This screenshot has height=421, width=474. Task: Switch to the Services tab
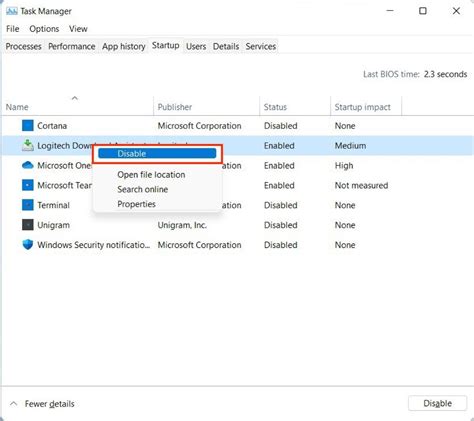[x=261, y=46]
